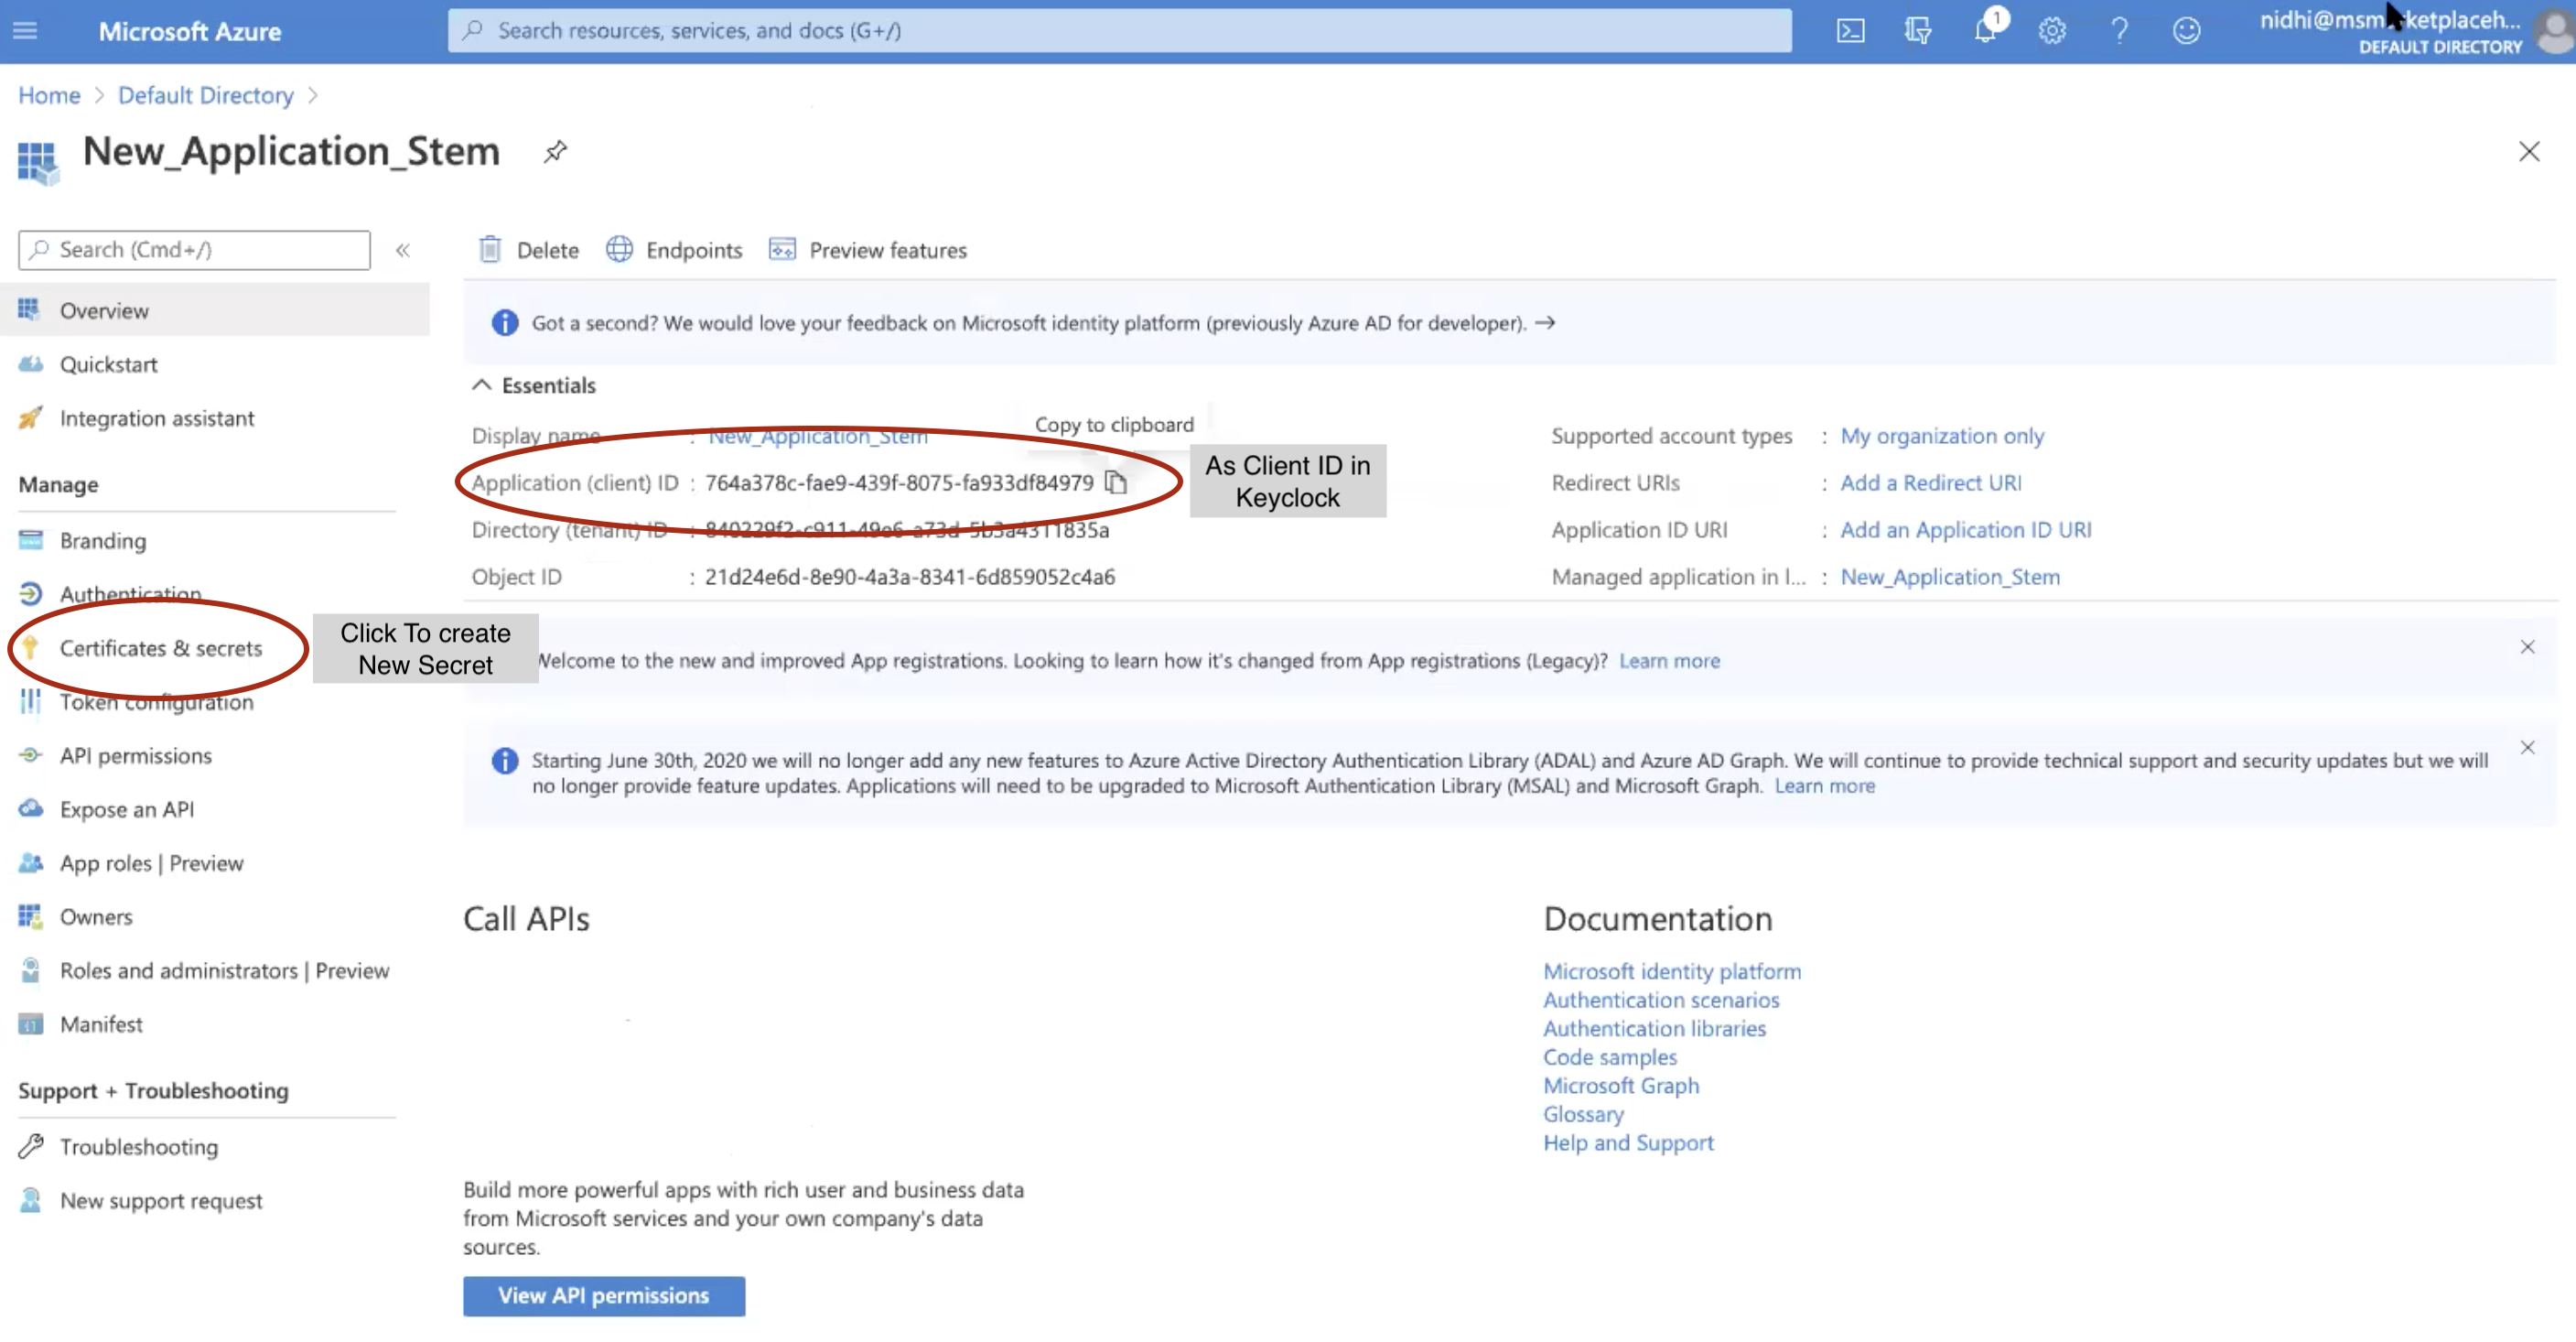
Task: Click View API permissions button
Action: click(604, 1296)
